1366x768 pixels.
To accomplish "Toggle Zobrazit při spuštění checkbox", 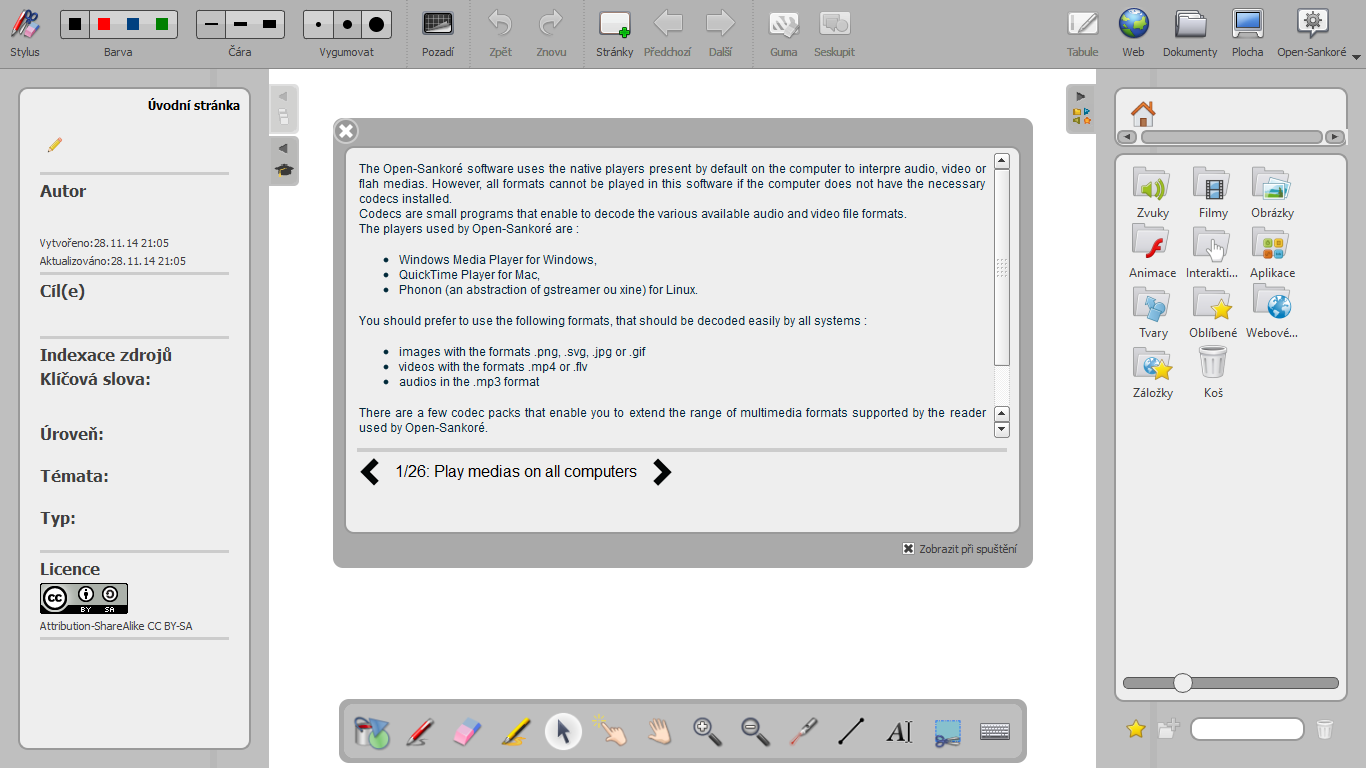I will (x=908, y=548).
